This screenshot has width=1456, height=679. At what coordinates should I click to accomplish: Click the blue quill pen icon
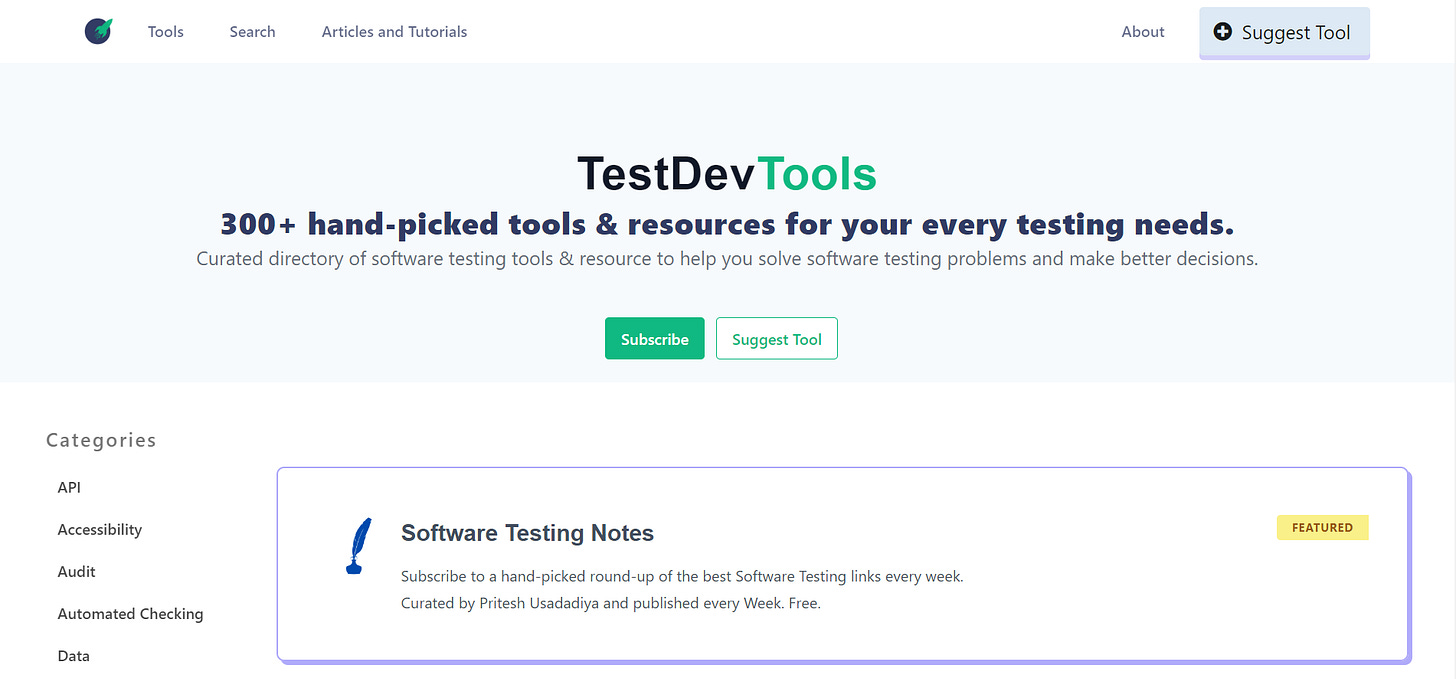[x=357, y=546]
